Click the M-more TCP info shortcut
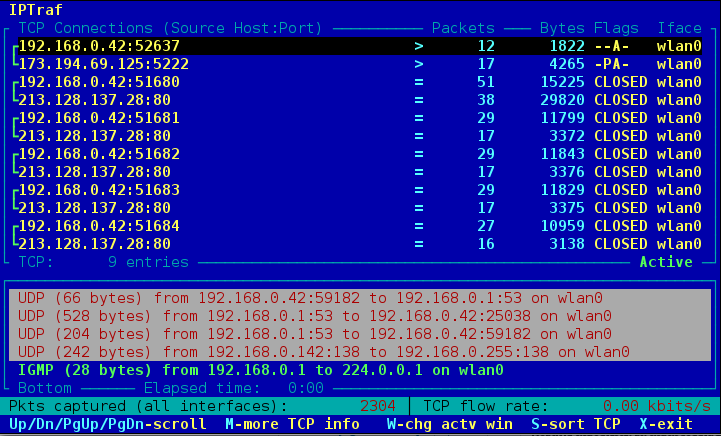 pyautogui.click(x=293, y=424)
